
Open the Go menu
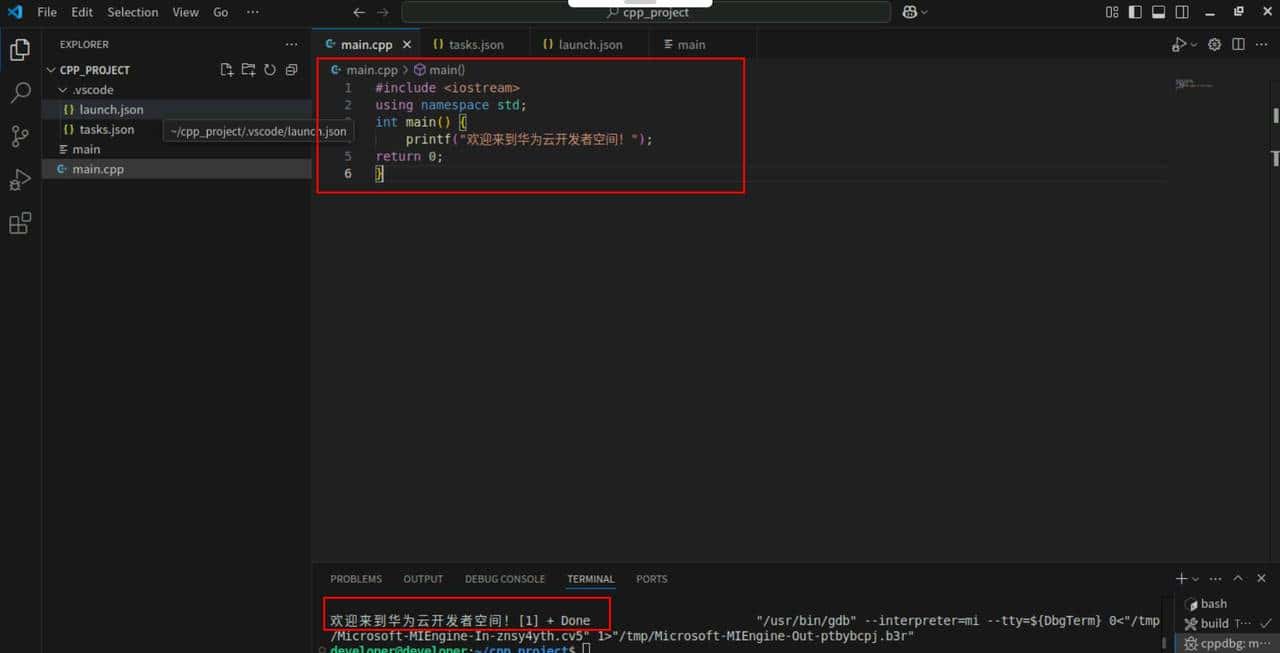220,12
